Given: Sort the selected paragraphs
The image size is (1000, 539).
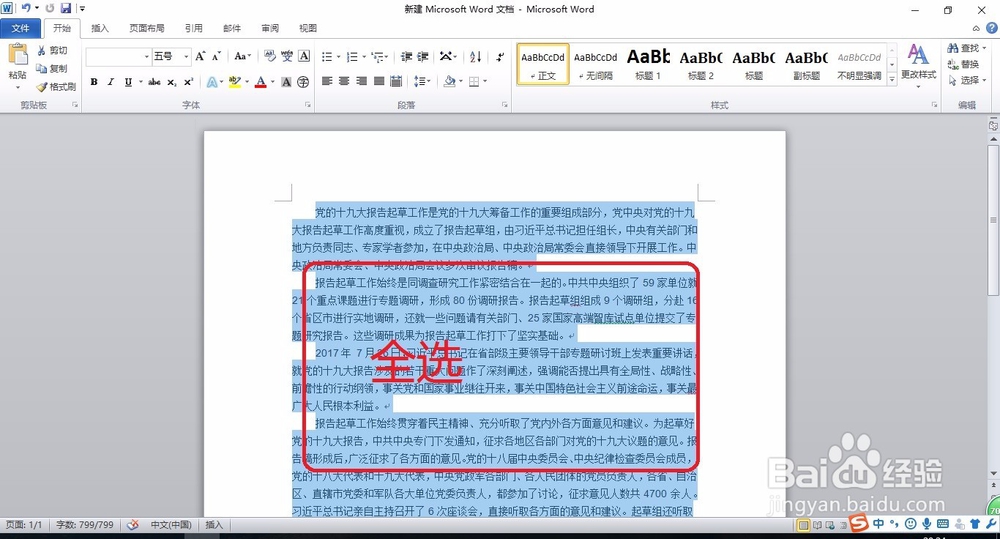Looking at the screenshot, I should tap(475, 57).
